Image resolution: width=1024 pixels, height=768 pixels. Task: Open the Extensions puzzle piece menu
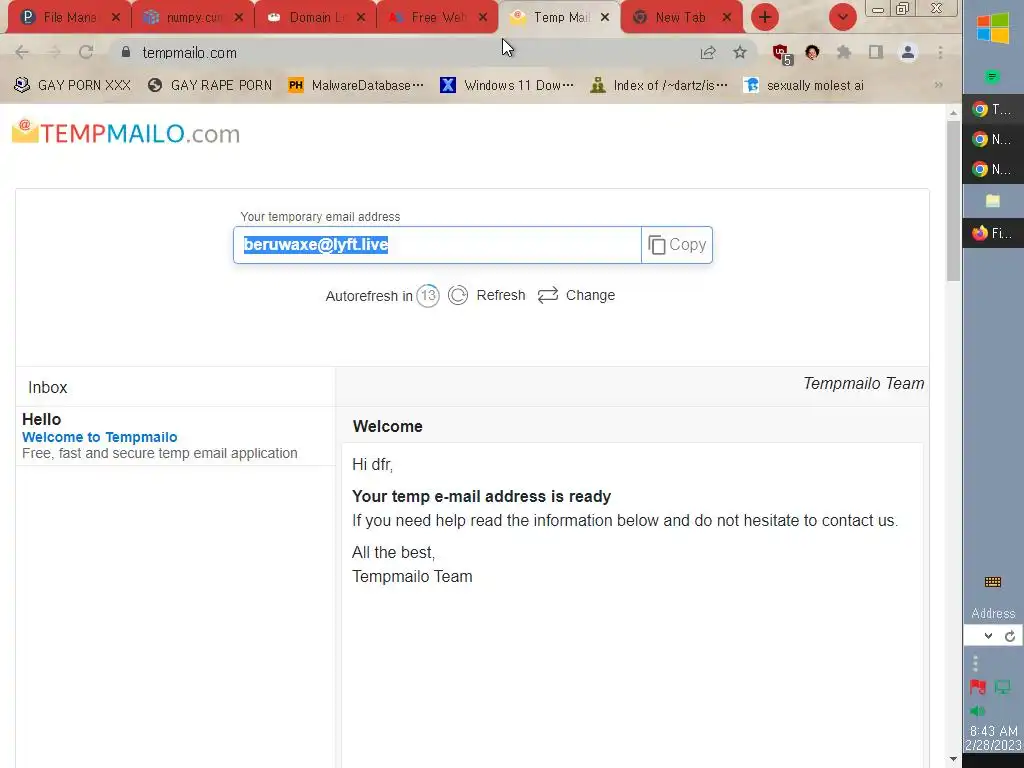(x=844, y=52)
